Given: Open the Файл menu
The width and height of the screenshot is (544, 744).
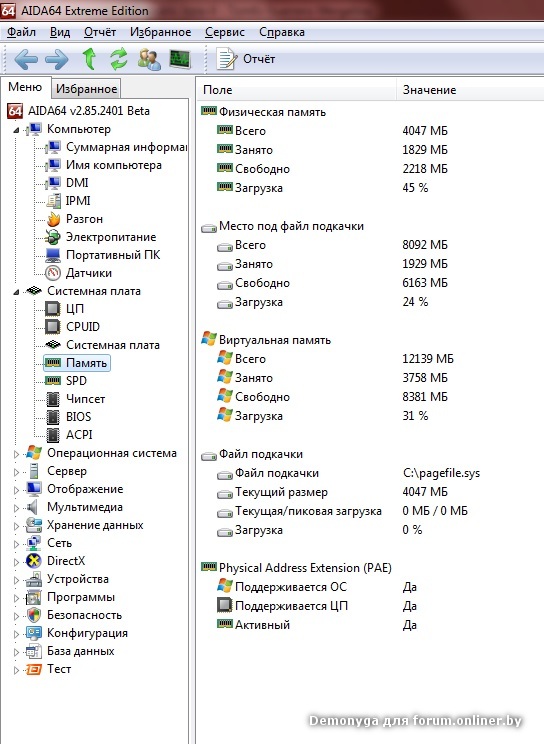Looking at the screenshot, I should click(x=21, y=32).
